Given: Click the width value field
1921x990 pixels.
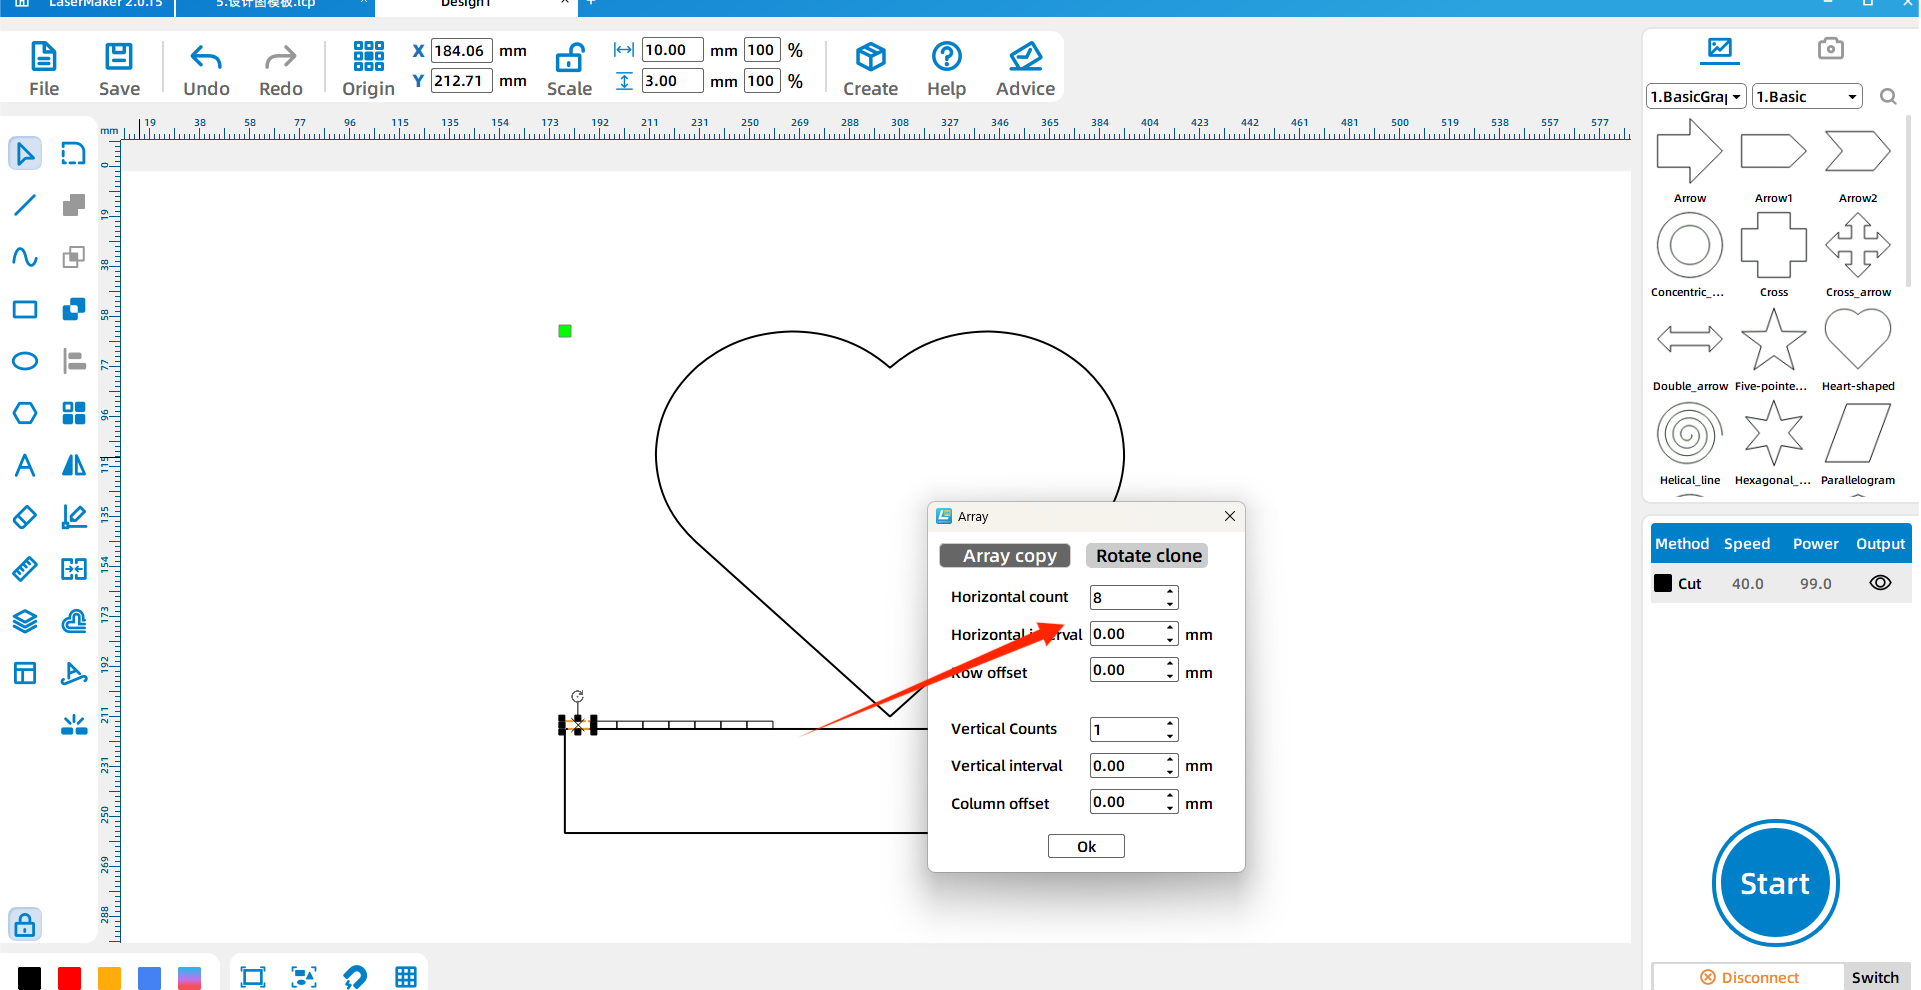Looking at the screenshot, I should pyautogui.click(x=672, y=50).
